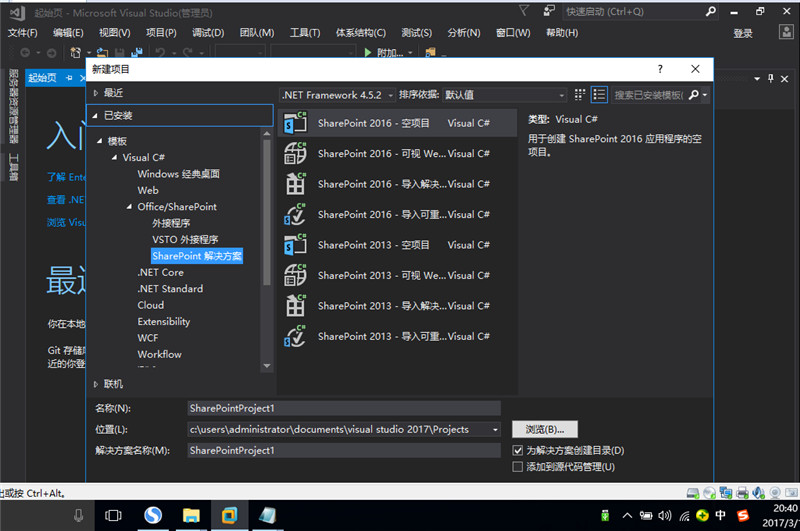
Task: Click the 浏览(B)... button
Action: coord(545,429)
